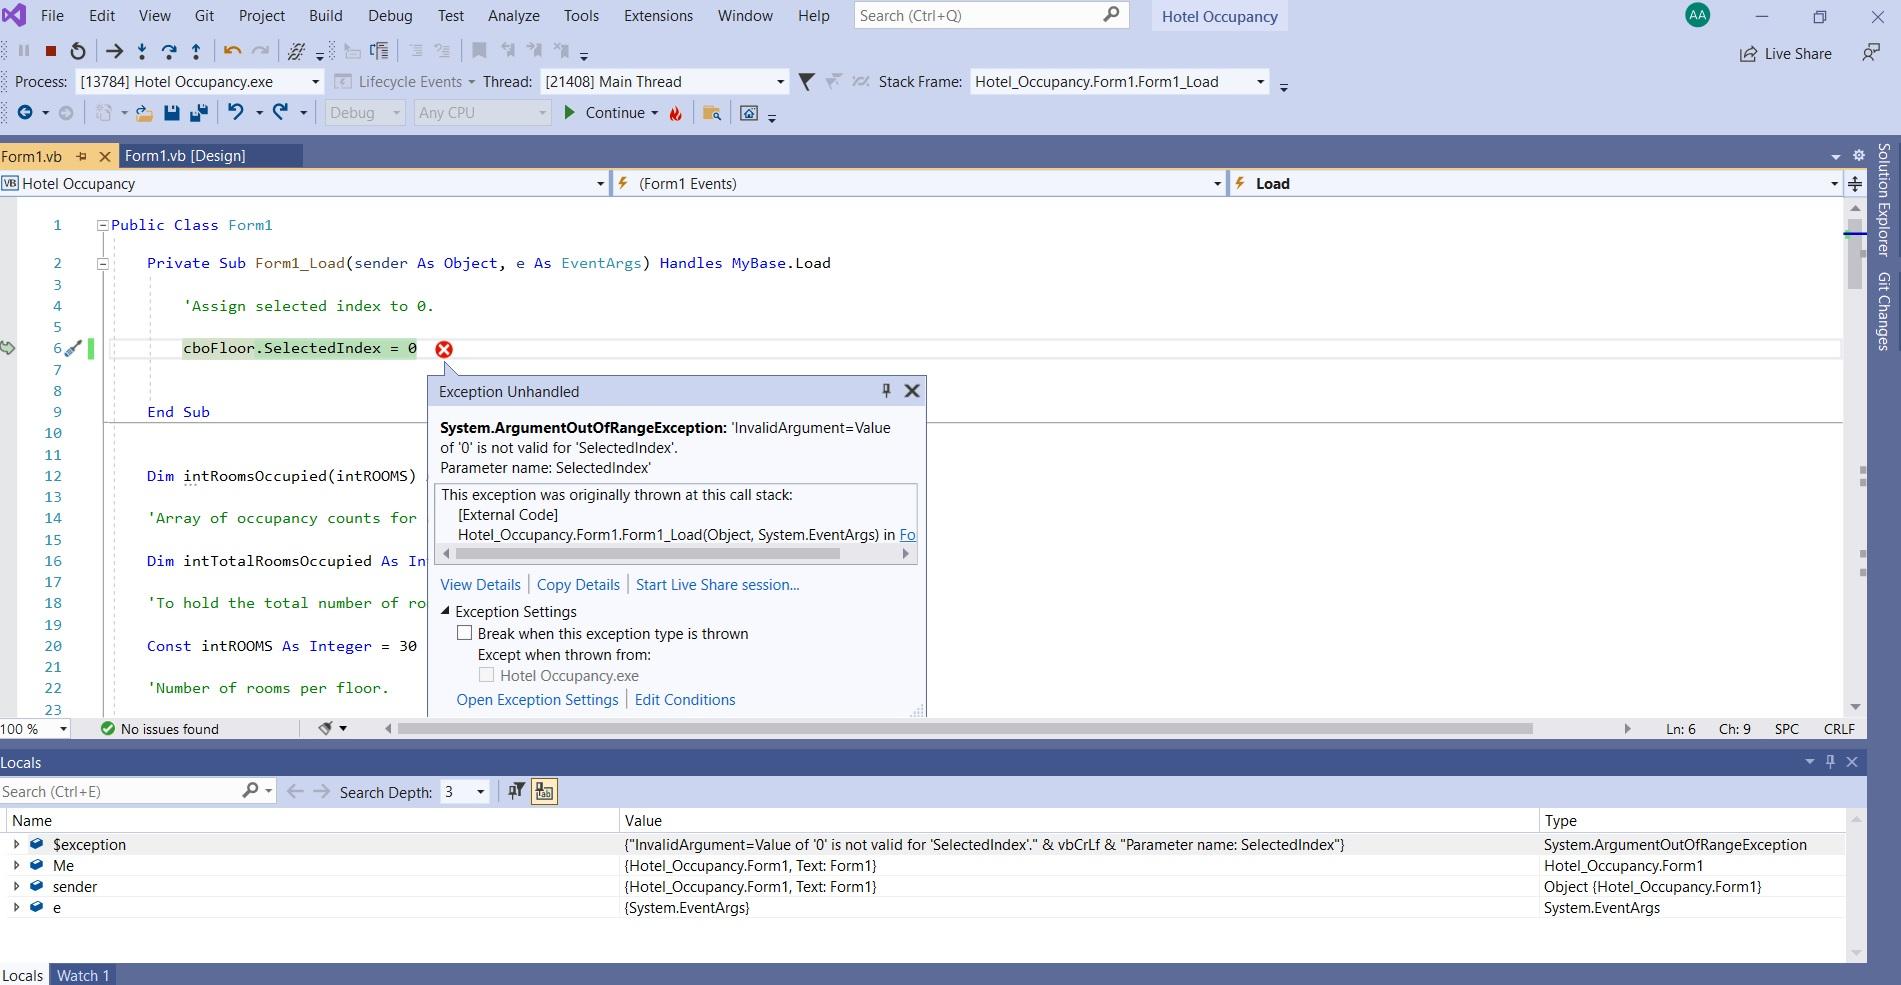
Task: Open the Extensions menu
Action: tap(658, 16)
